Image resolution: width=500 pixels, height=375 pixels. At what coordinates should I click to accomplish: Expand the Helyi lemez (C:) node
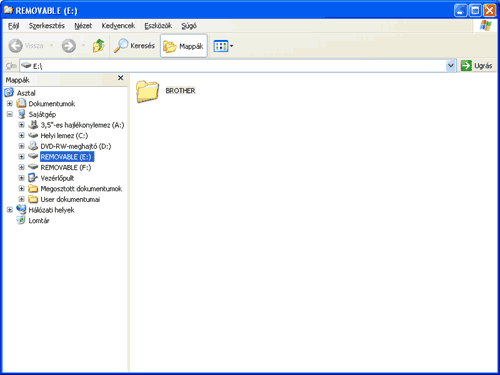click(x=22, y=136)
